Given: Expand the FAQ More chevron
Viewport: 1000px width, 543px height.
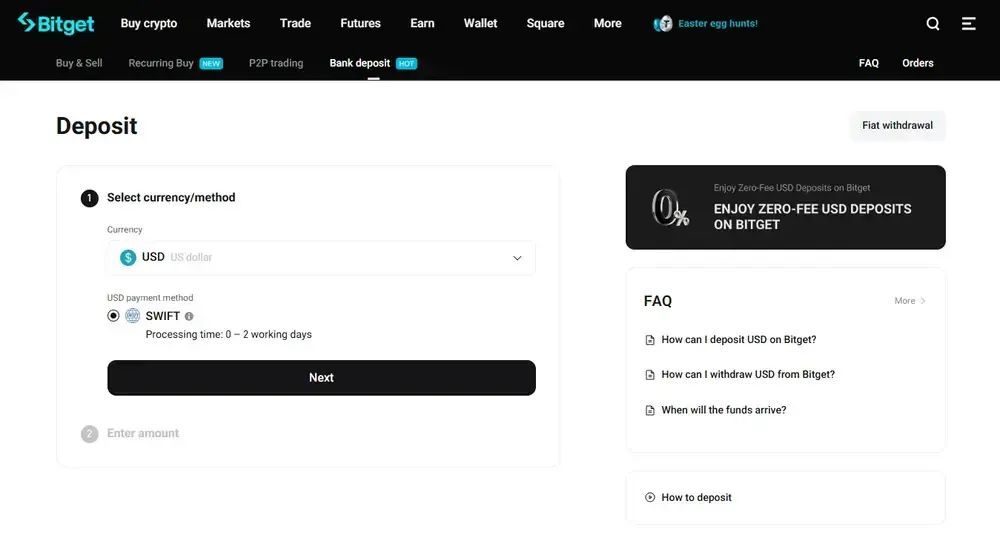Looking at the screenshot, I should (x=922, y=301).
